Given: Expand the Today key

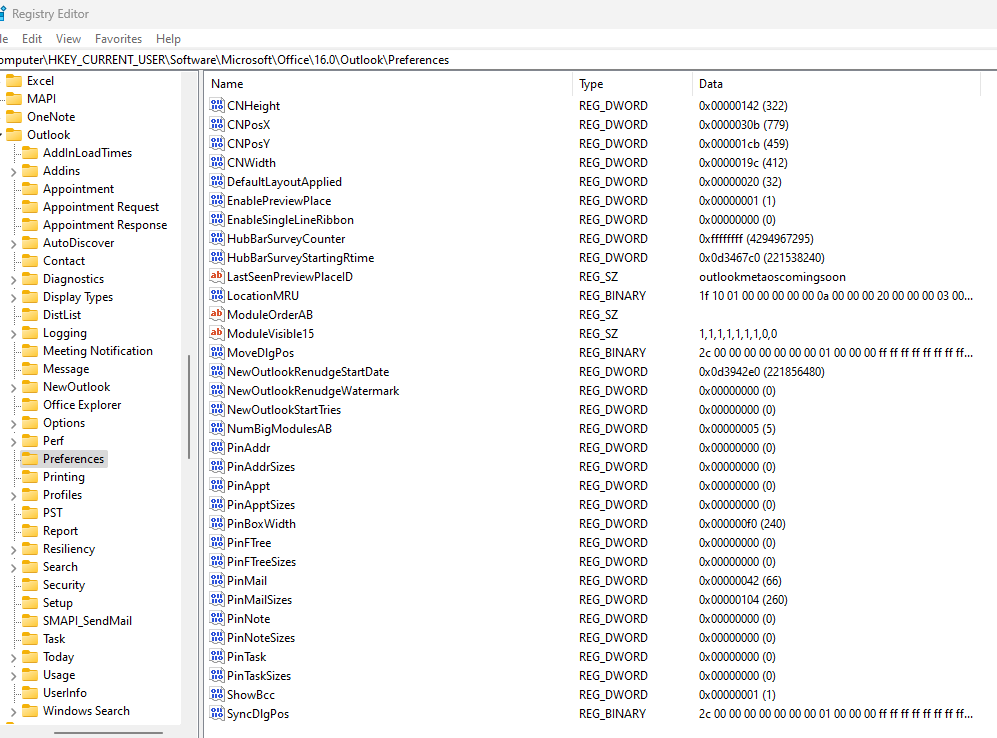Looking at the screenshot, I should 13,658.
